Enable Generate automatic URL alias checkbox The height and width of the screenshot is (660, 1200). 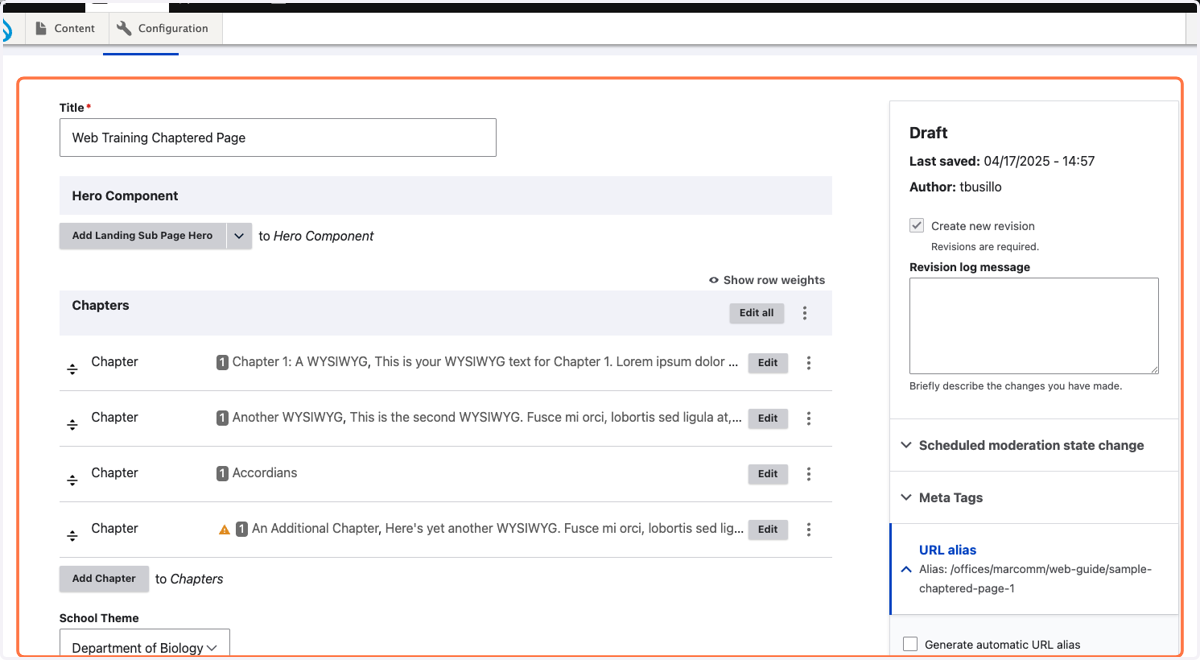[x=910, y=644]
